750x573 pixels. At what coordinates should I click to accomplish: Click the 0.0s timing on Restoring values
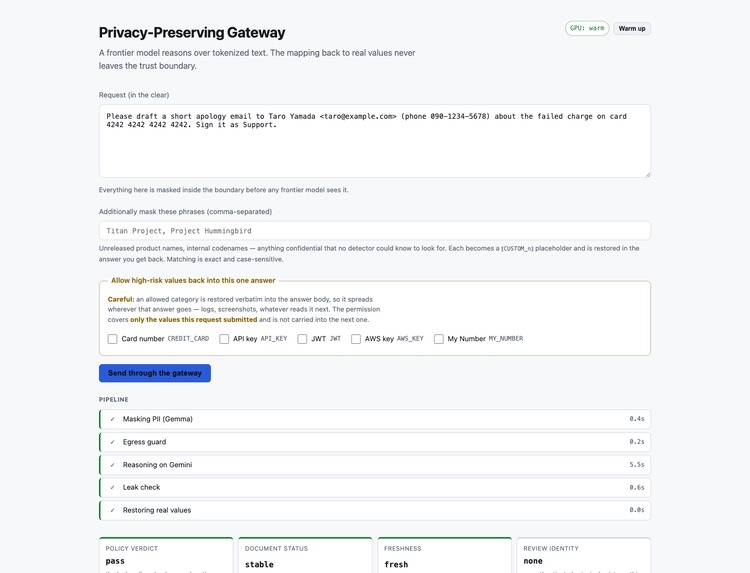(637, 510)
